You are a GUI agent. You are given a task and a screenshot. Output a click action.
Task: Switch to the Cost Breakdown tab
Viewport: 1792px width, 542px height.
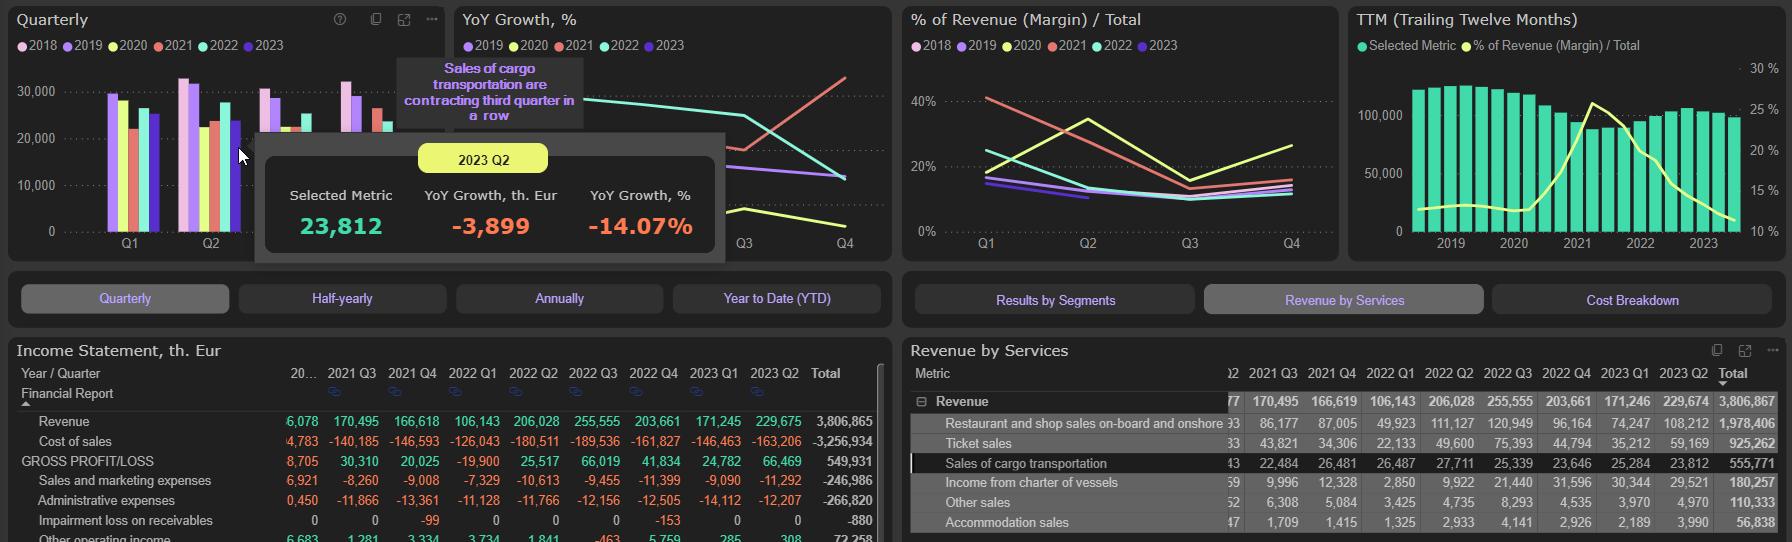click(1632, 300)
